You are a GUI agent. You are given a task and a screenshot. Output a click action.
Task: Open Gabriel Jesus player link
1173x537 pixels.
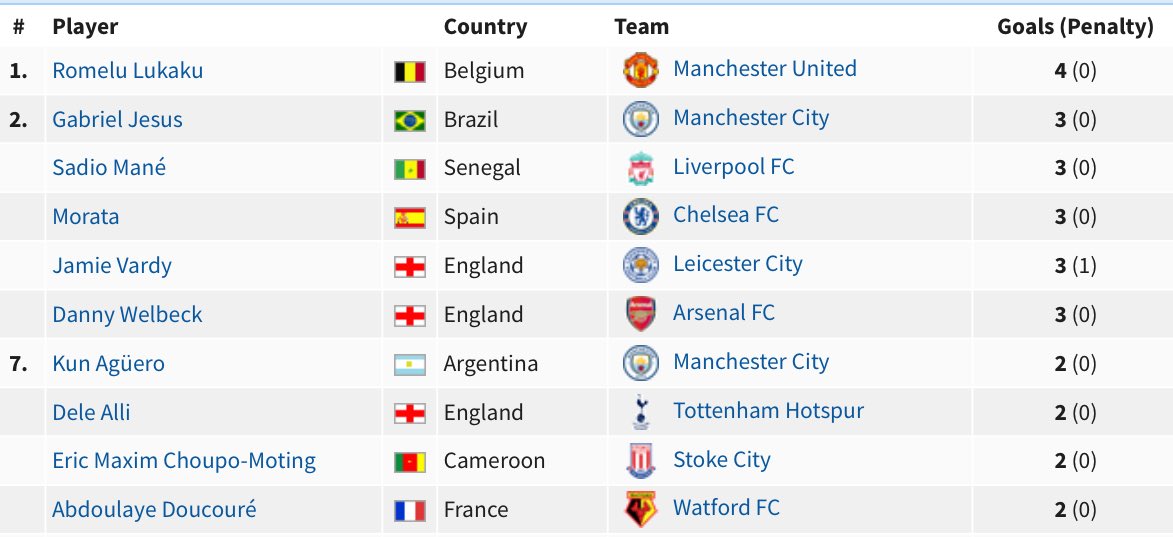117,119
